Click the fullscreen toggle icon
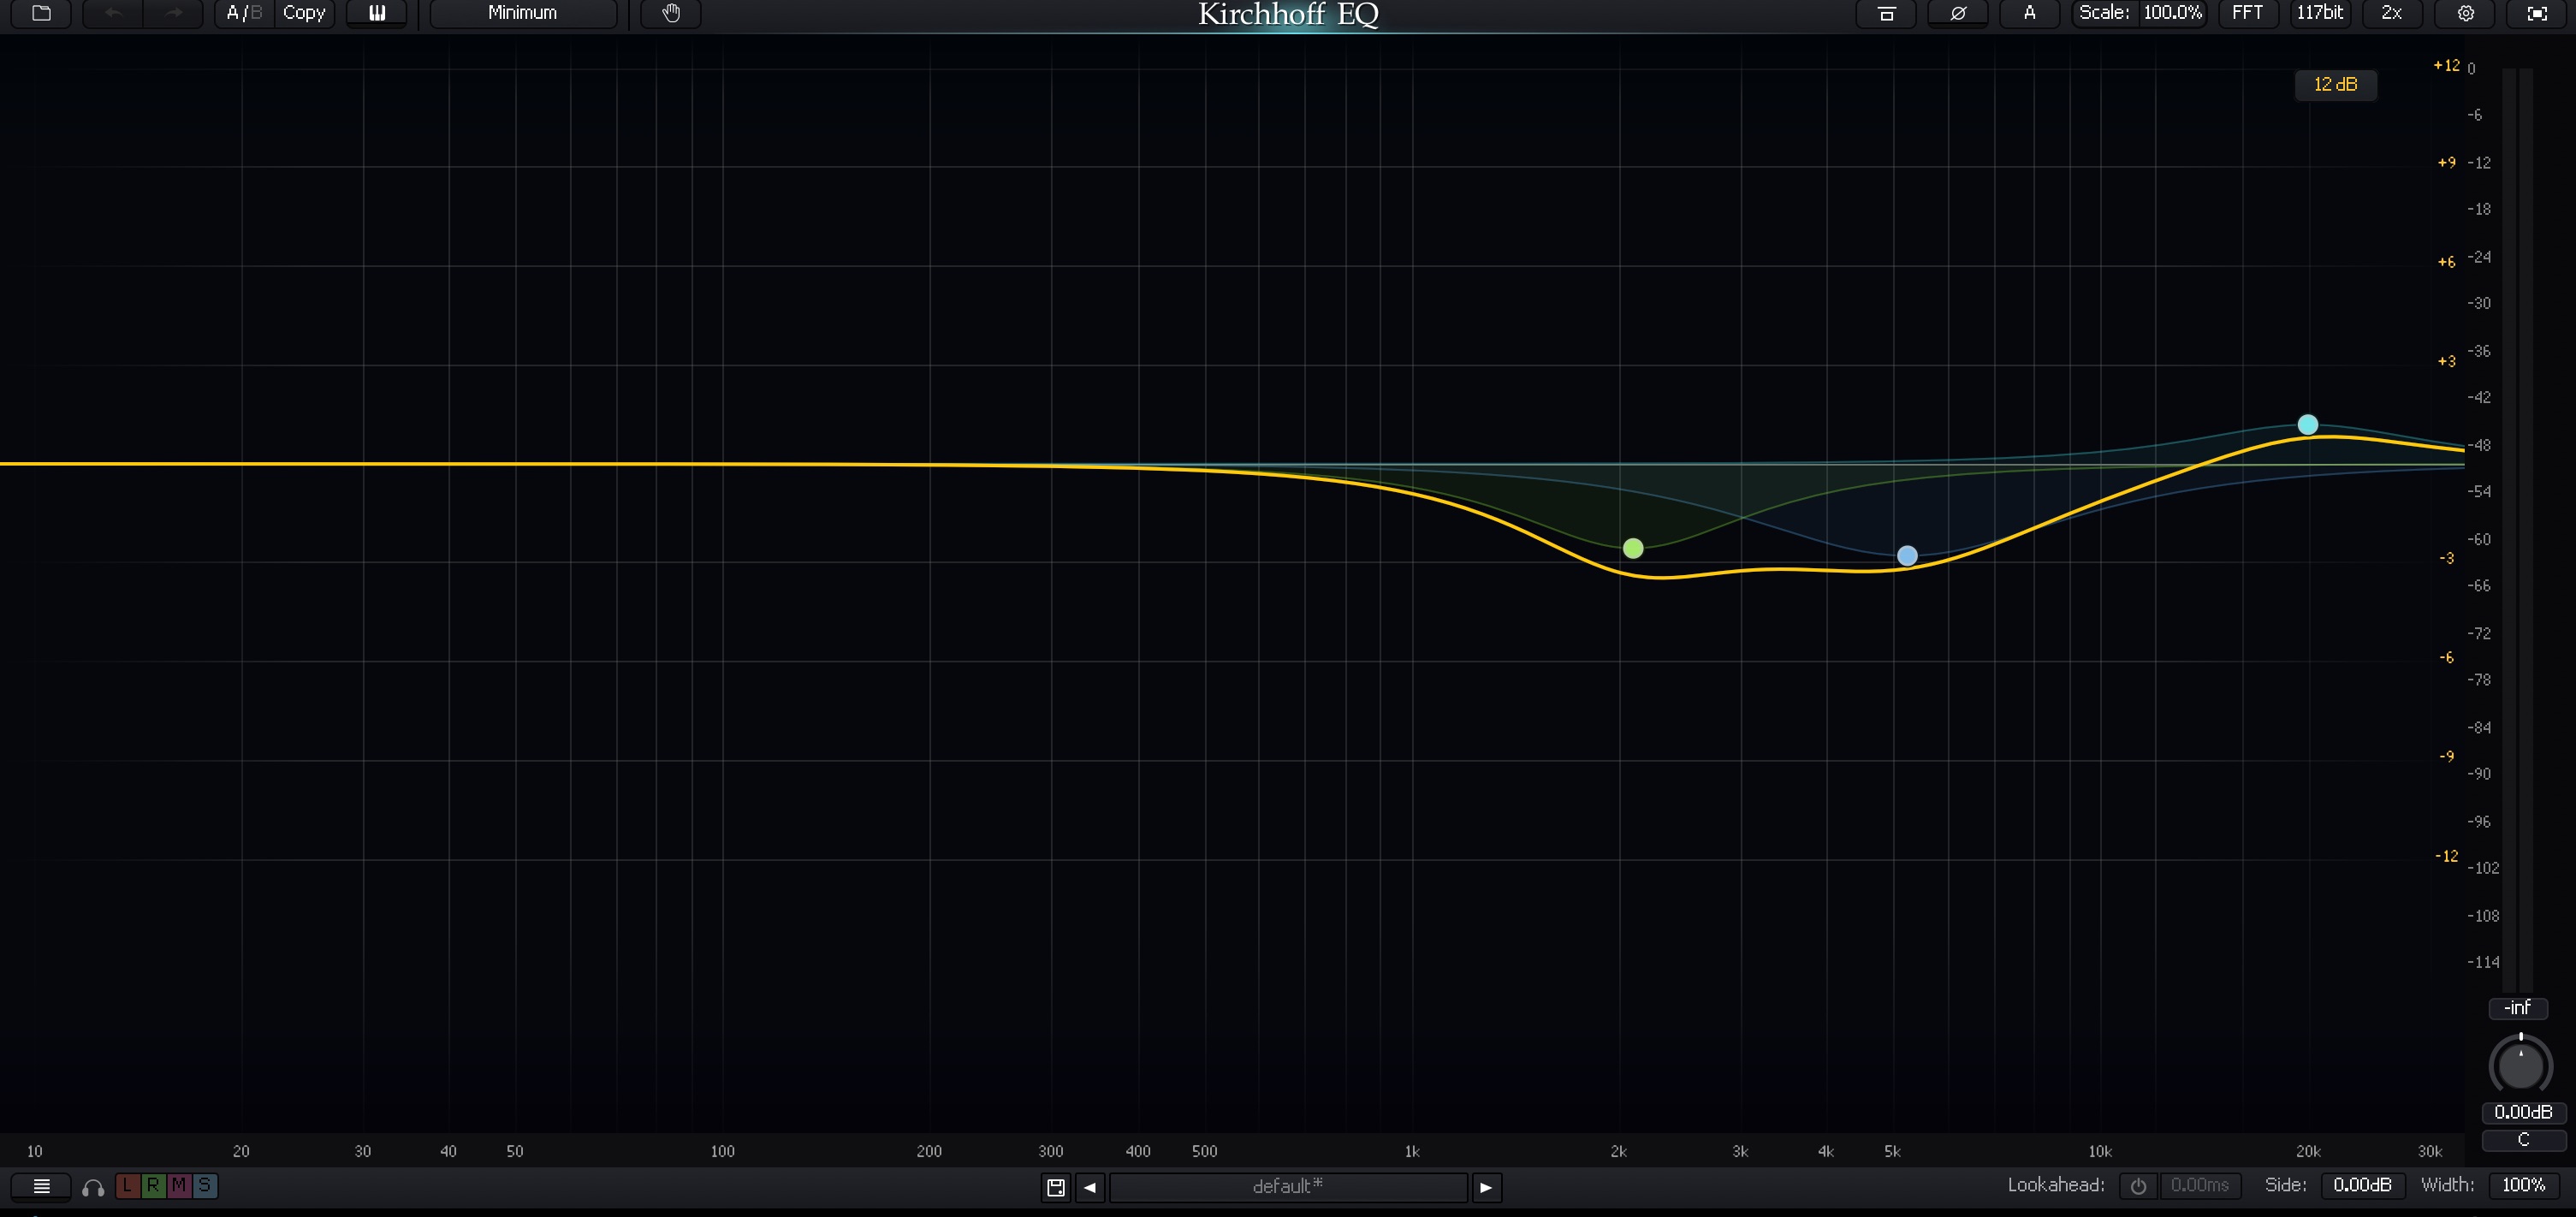Viewport: 2576px width, 1217px height. [2537, 13]
